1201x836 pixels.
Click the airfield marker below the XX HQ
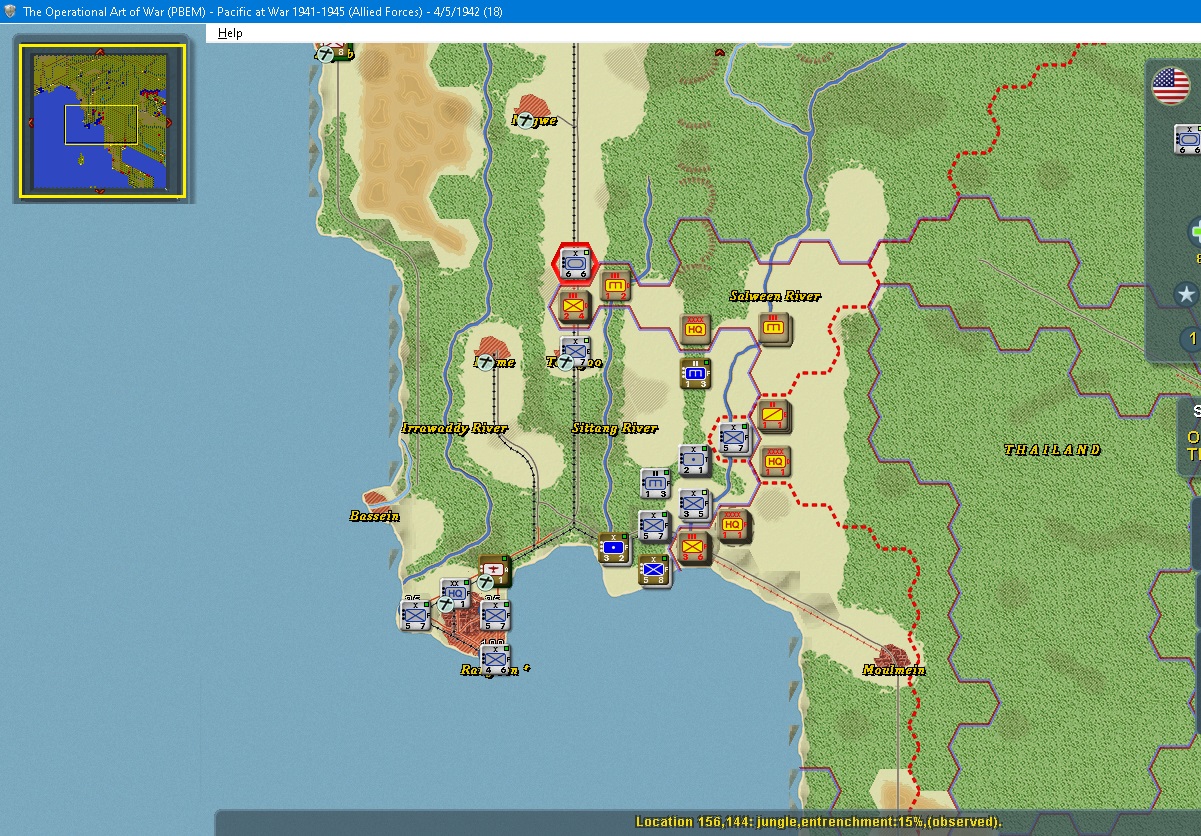tap(445, 604)
